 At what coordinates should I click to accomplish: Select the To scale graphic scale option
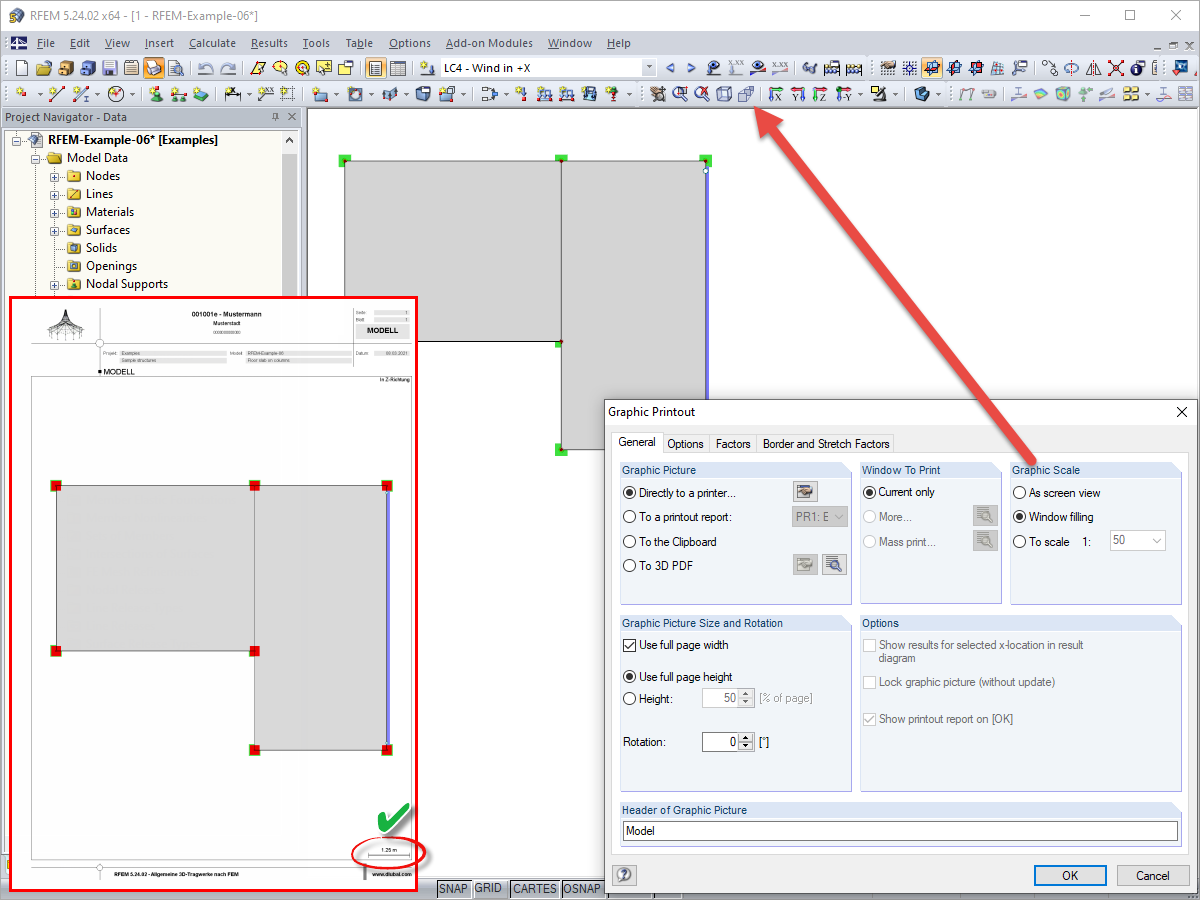[1018, 541]
